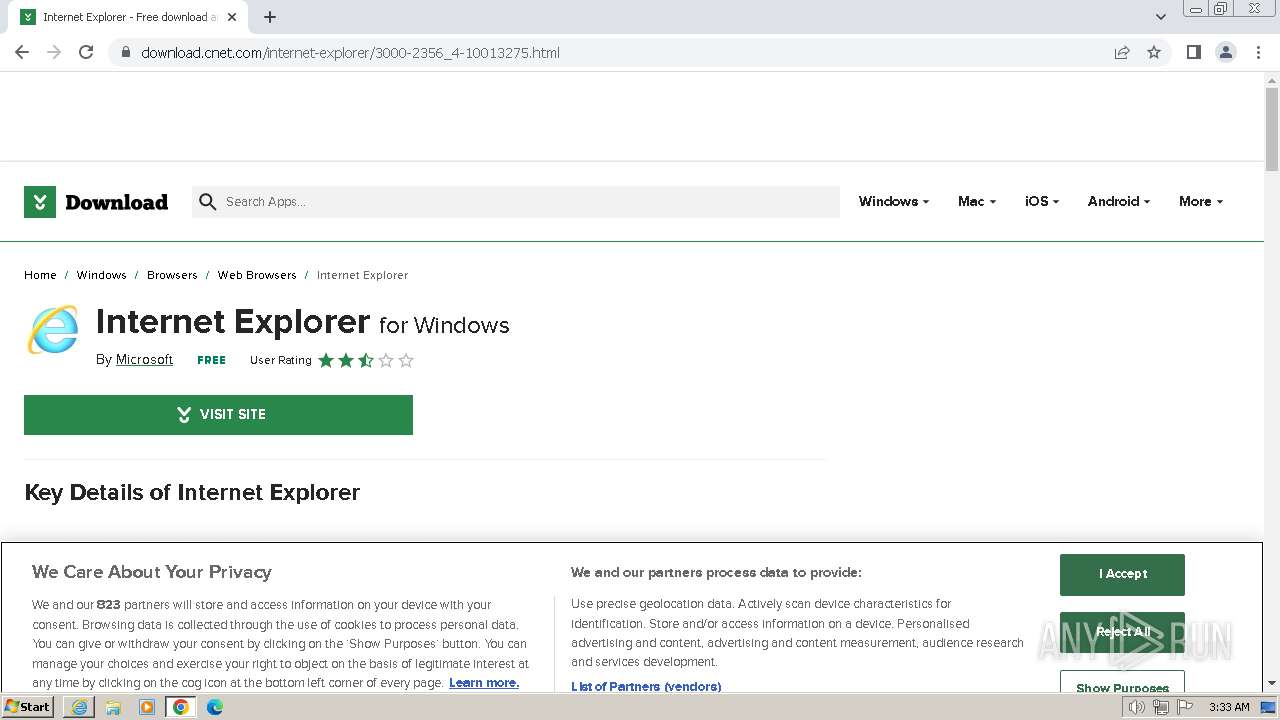Go to the Browsers breadcrumb
The image size is (1280, 720).
tap(172, 275)
